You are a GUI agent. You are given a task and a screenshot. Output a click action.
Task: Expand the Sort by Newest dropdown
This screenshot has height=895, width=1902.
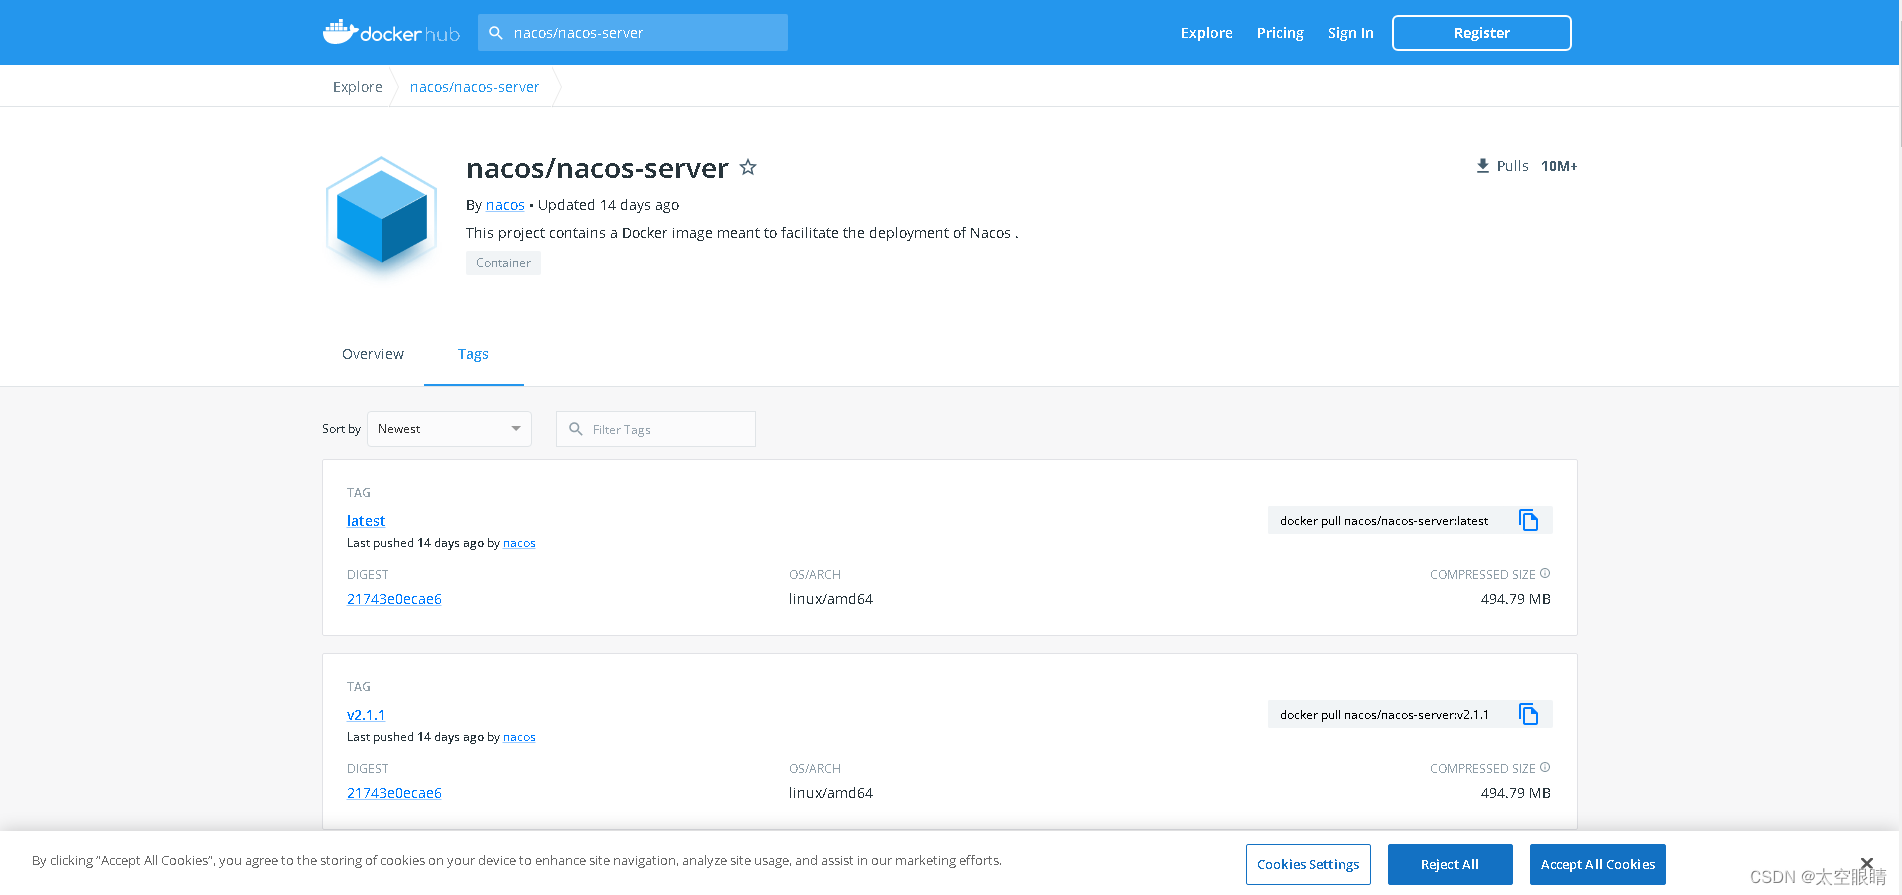click(449, 429)
